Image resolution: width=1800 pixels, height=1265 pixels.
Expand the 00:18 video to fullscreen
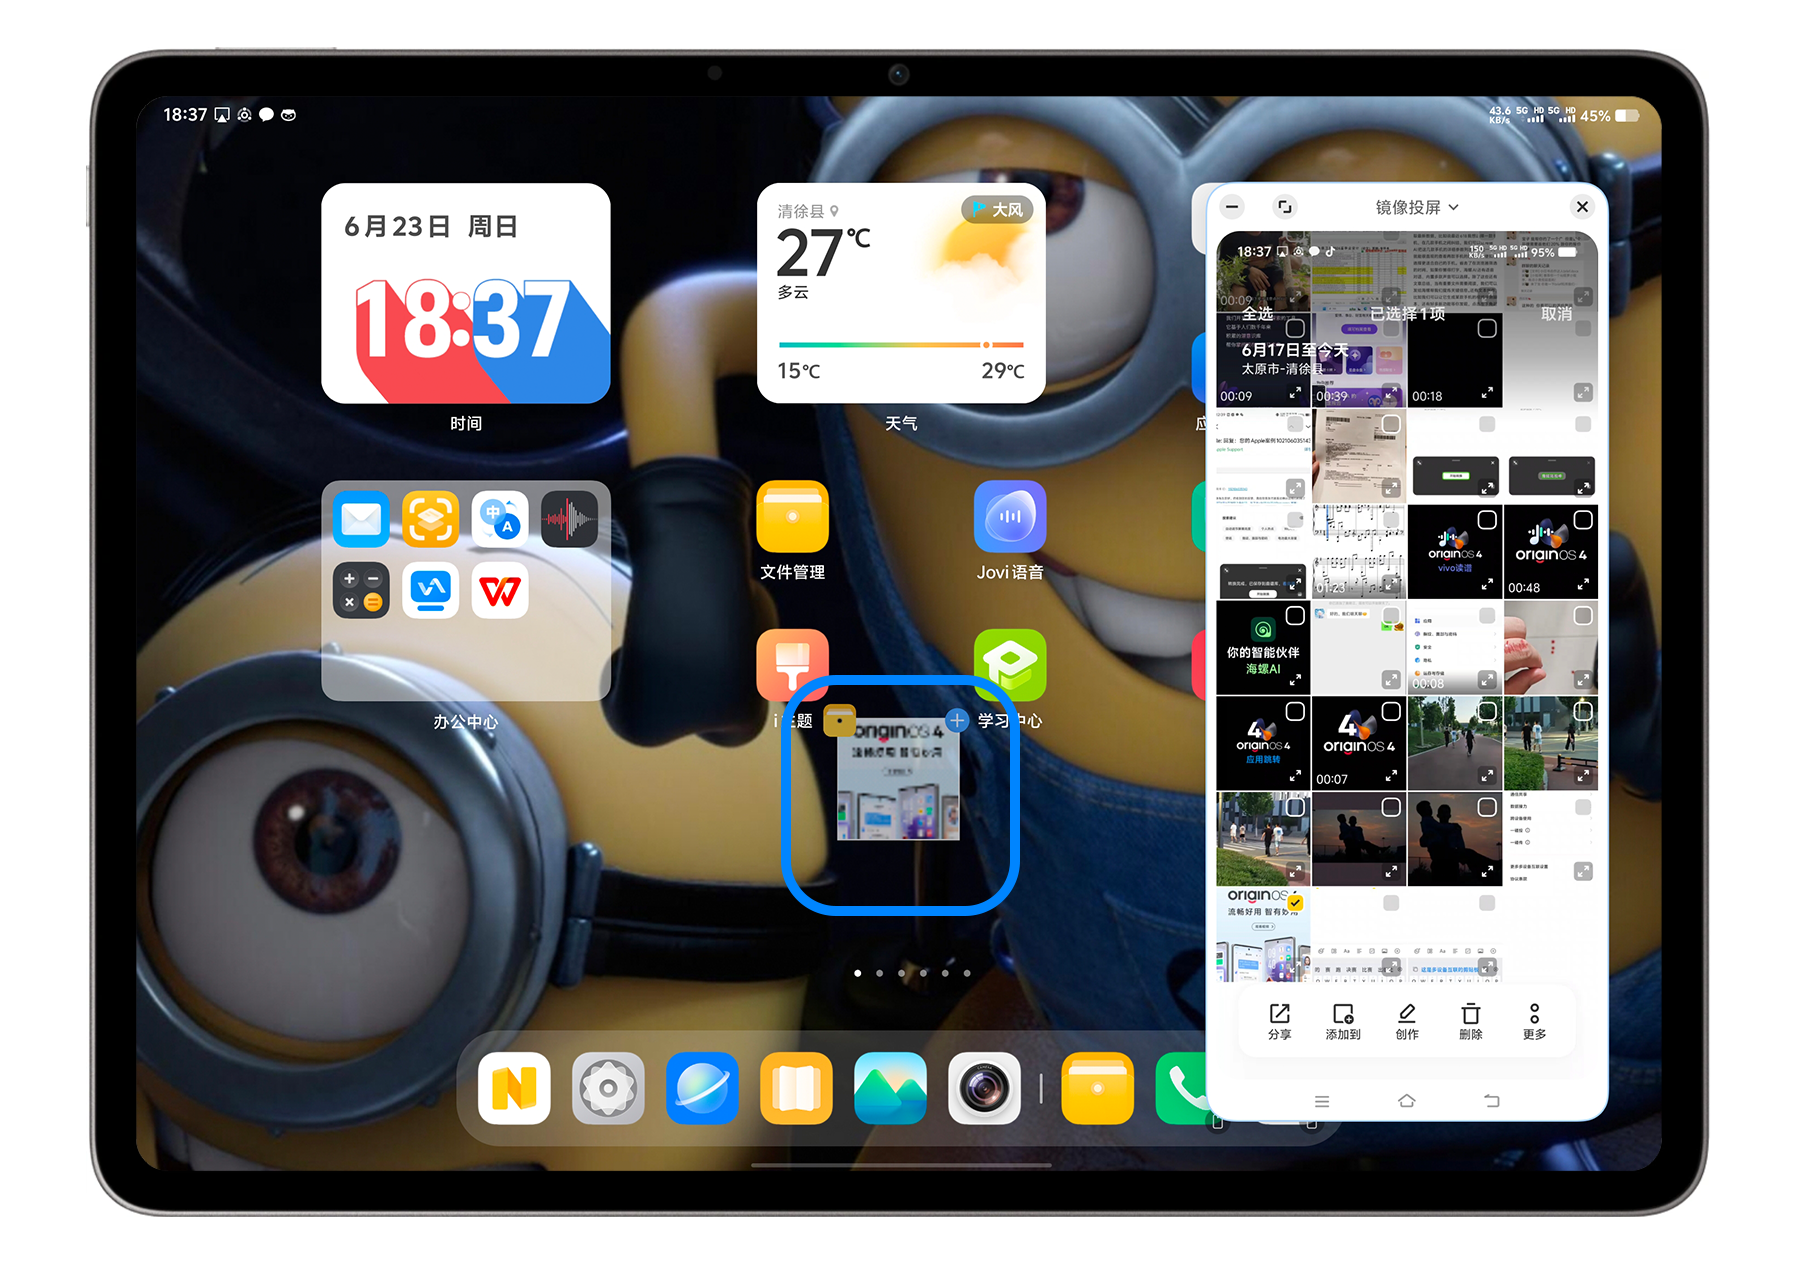tap(1487, 392)
